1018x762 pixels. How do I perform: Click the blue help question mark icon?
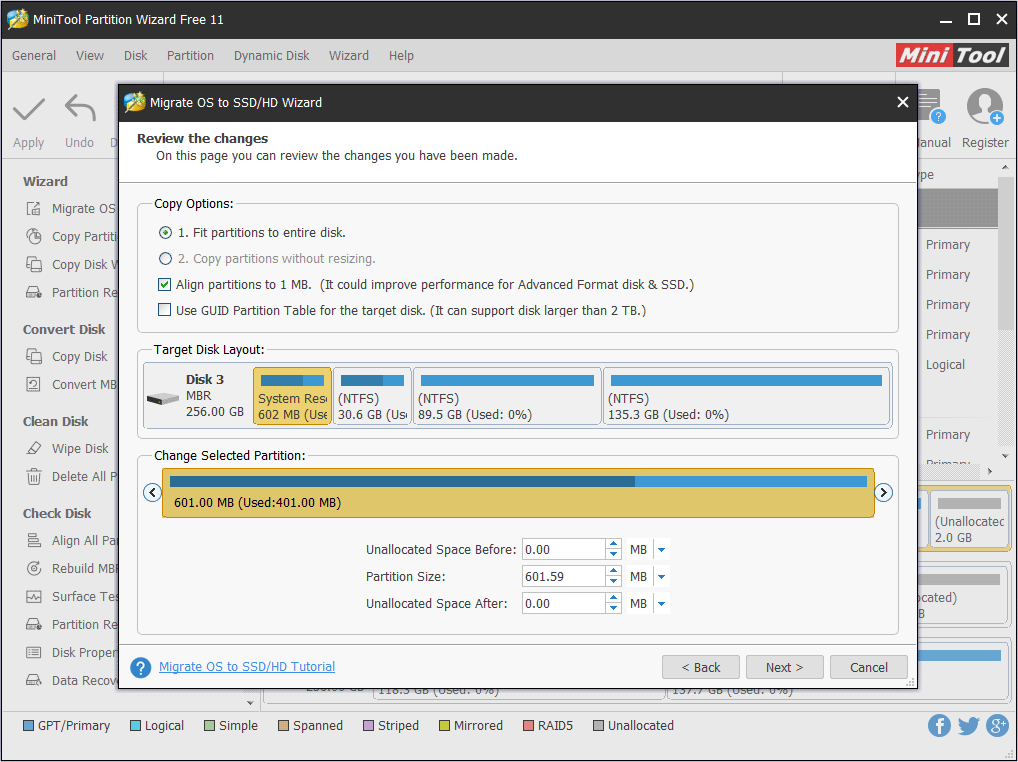tap(140, 667)
